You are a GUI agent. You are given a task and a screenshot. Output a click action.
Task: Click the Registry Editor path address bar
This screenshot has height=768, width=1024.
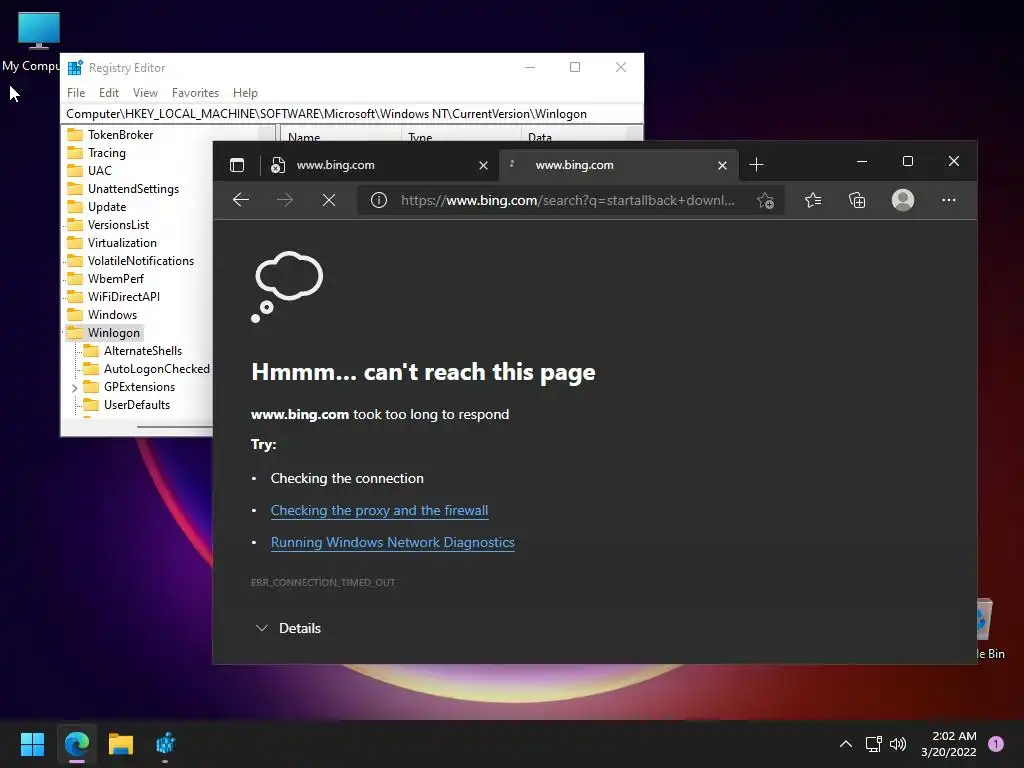352,114
